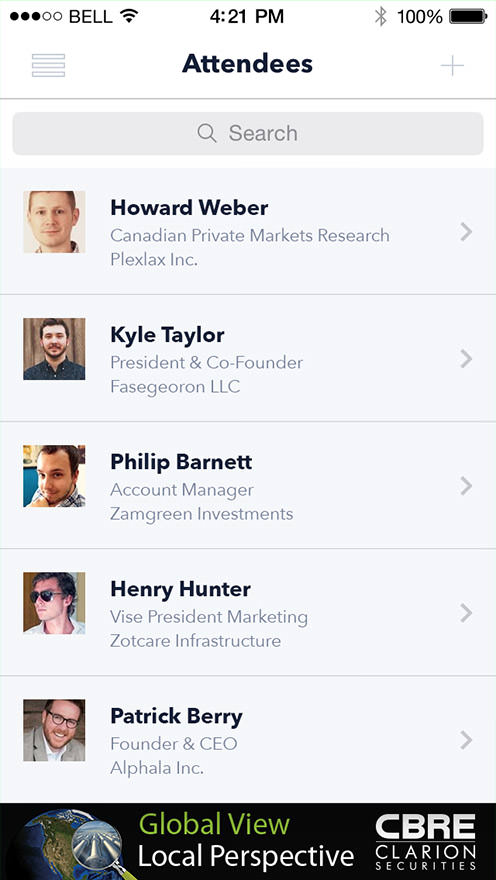Open Patrick Berry's details chevron

pos(466,741)
